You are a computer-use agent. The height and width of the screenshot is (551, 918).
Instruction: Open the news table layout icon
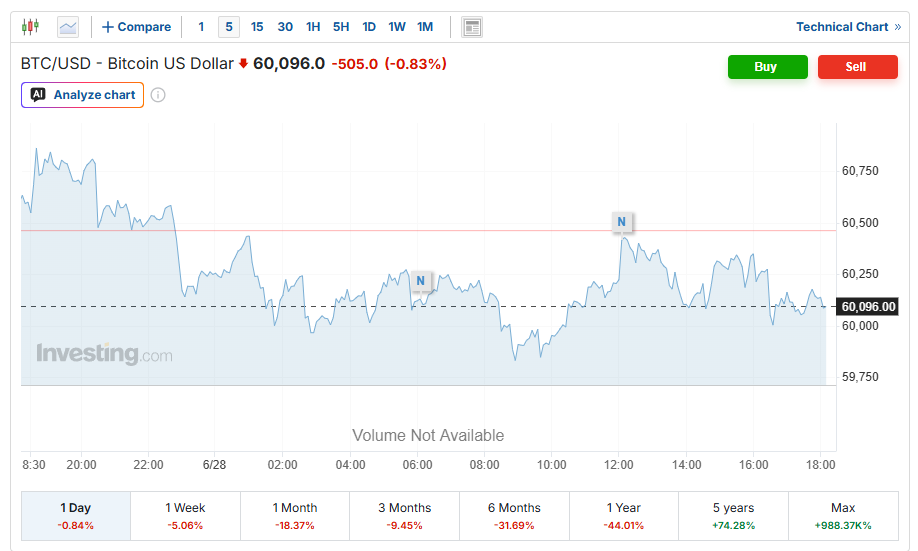point(472,27)
